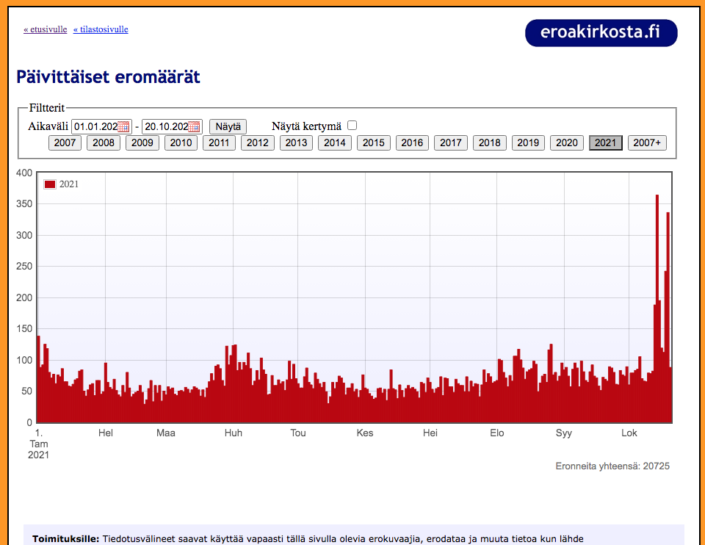Click the red 2021 legend swatch
The height and width of the screenshot is (545, 705).
[49, 184]
